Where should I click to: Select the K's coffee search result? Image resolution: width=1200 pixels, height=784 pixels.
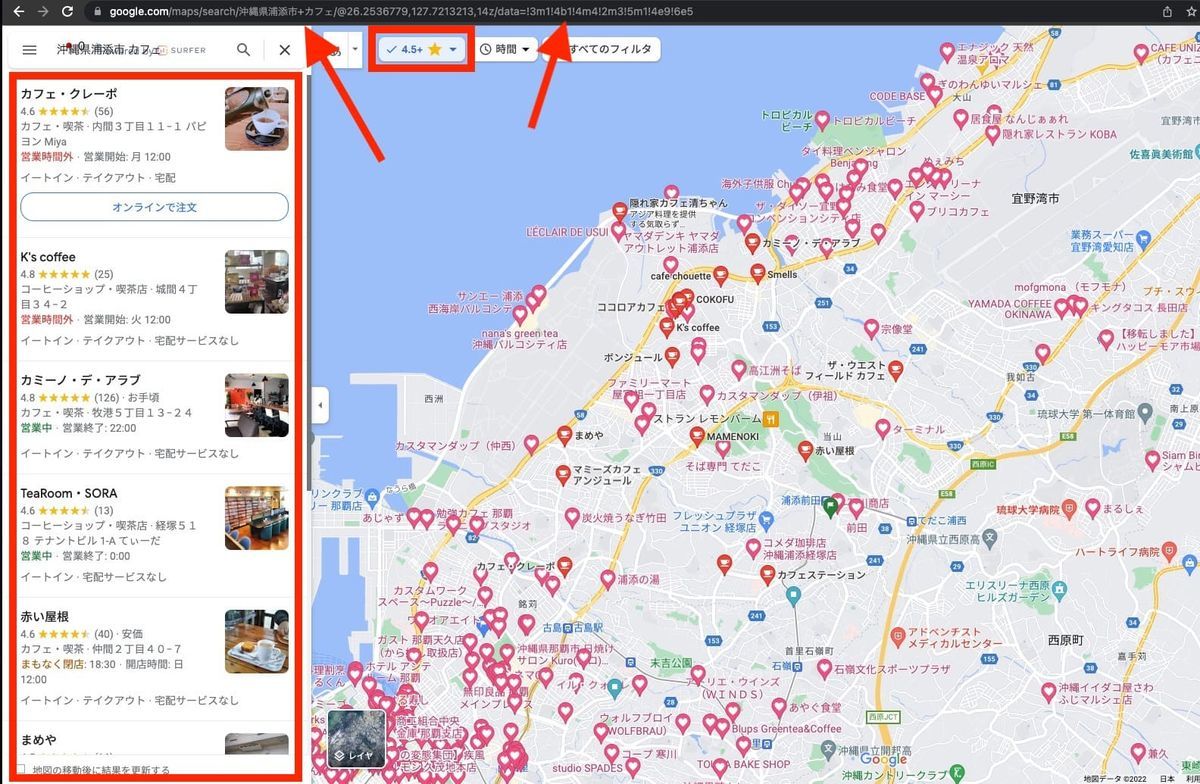154,298
